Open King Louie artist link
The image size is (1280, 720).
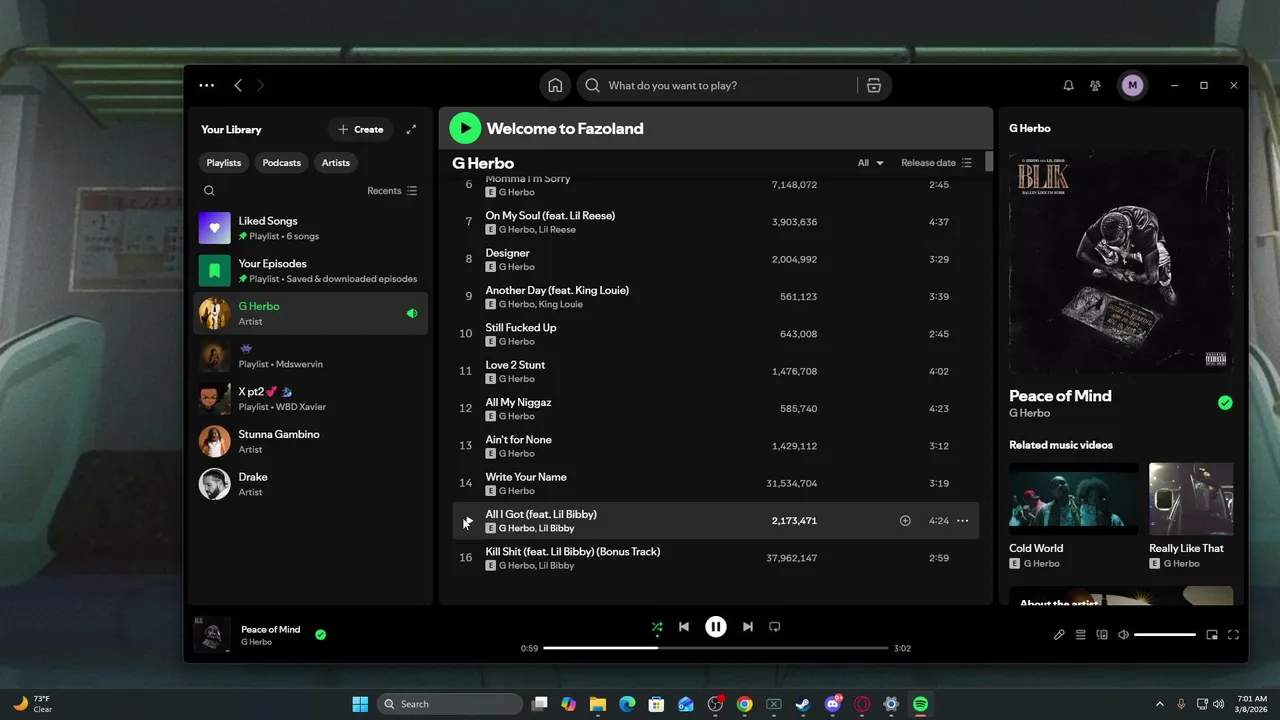561,304
